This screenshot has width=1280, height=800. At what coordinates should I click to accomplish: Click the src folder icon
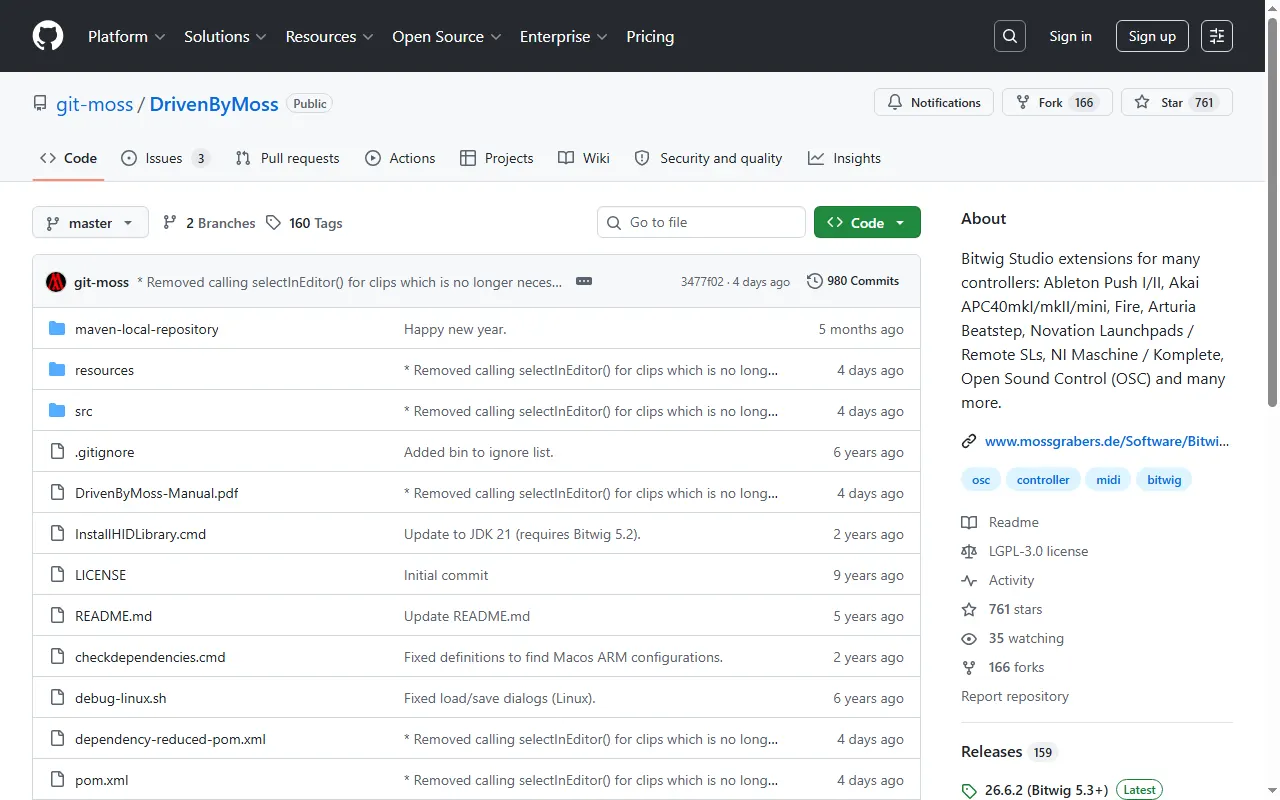tap(57, 411)
